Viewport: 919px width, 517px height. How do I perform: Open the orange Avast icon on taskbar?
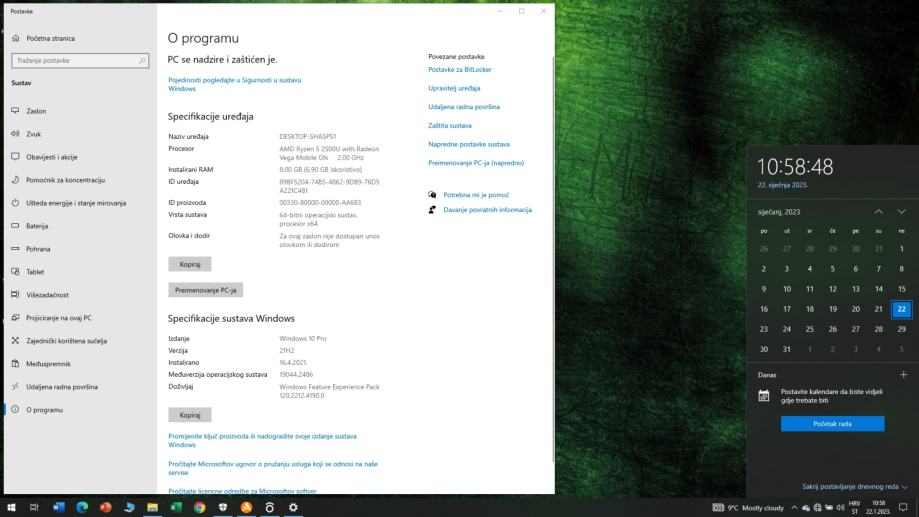(x=246, y=507)
